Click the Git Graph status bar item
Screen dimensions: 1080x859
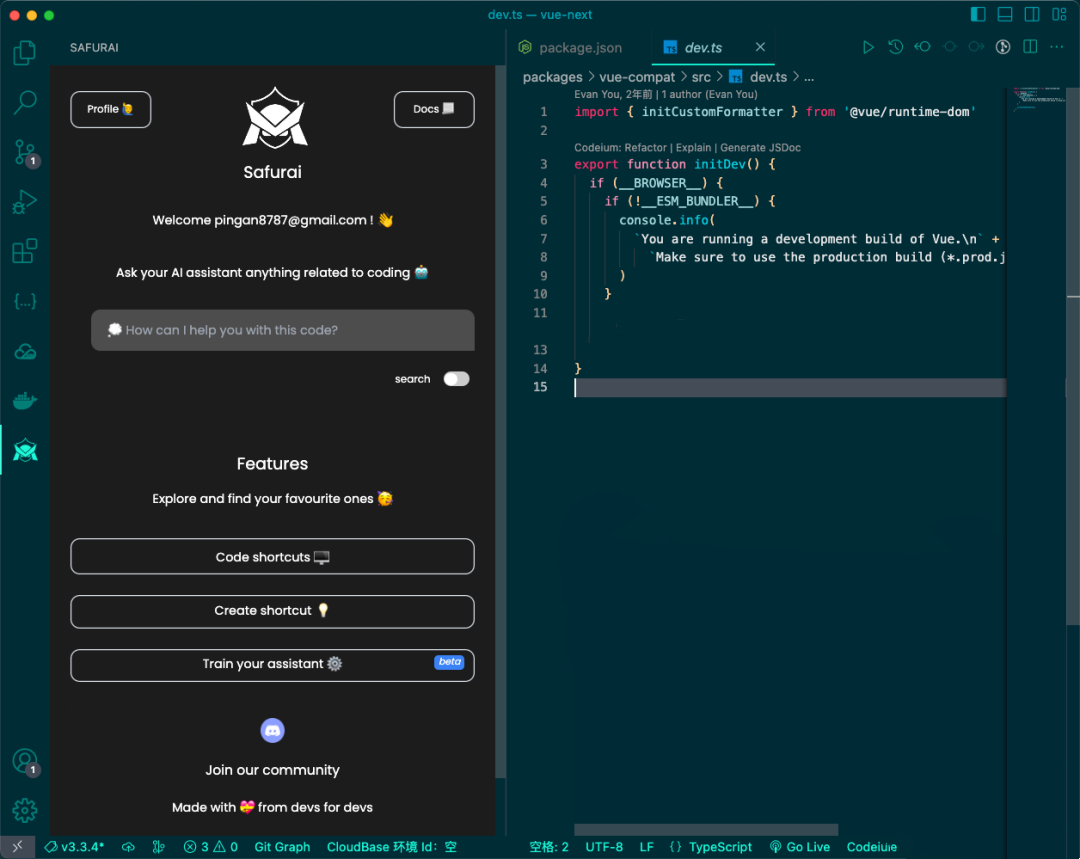282,847
